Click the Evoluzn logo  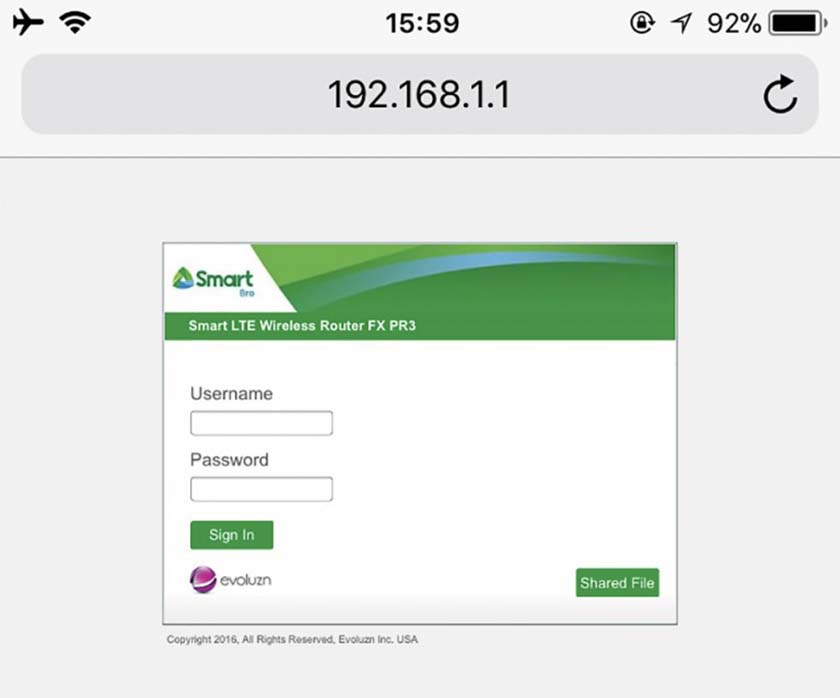[x=230, y=580]
